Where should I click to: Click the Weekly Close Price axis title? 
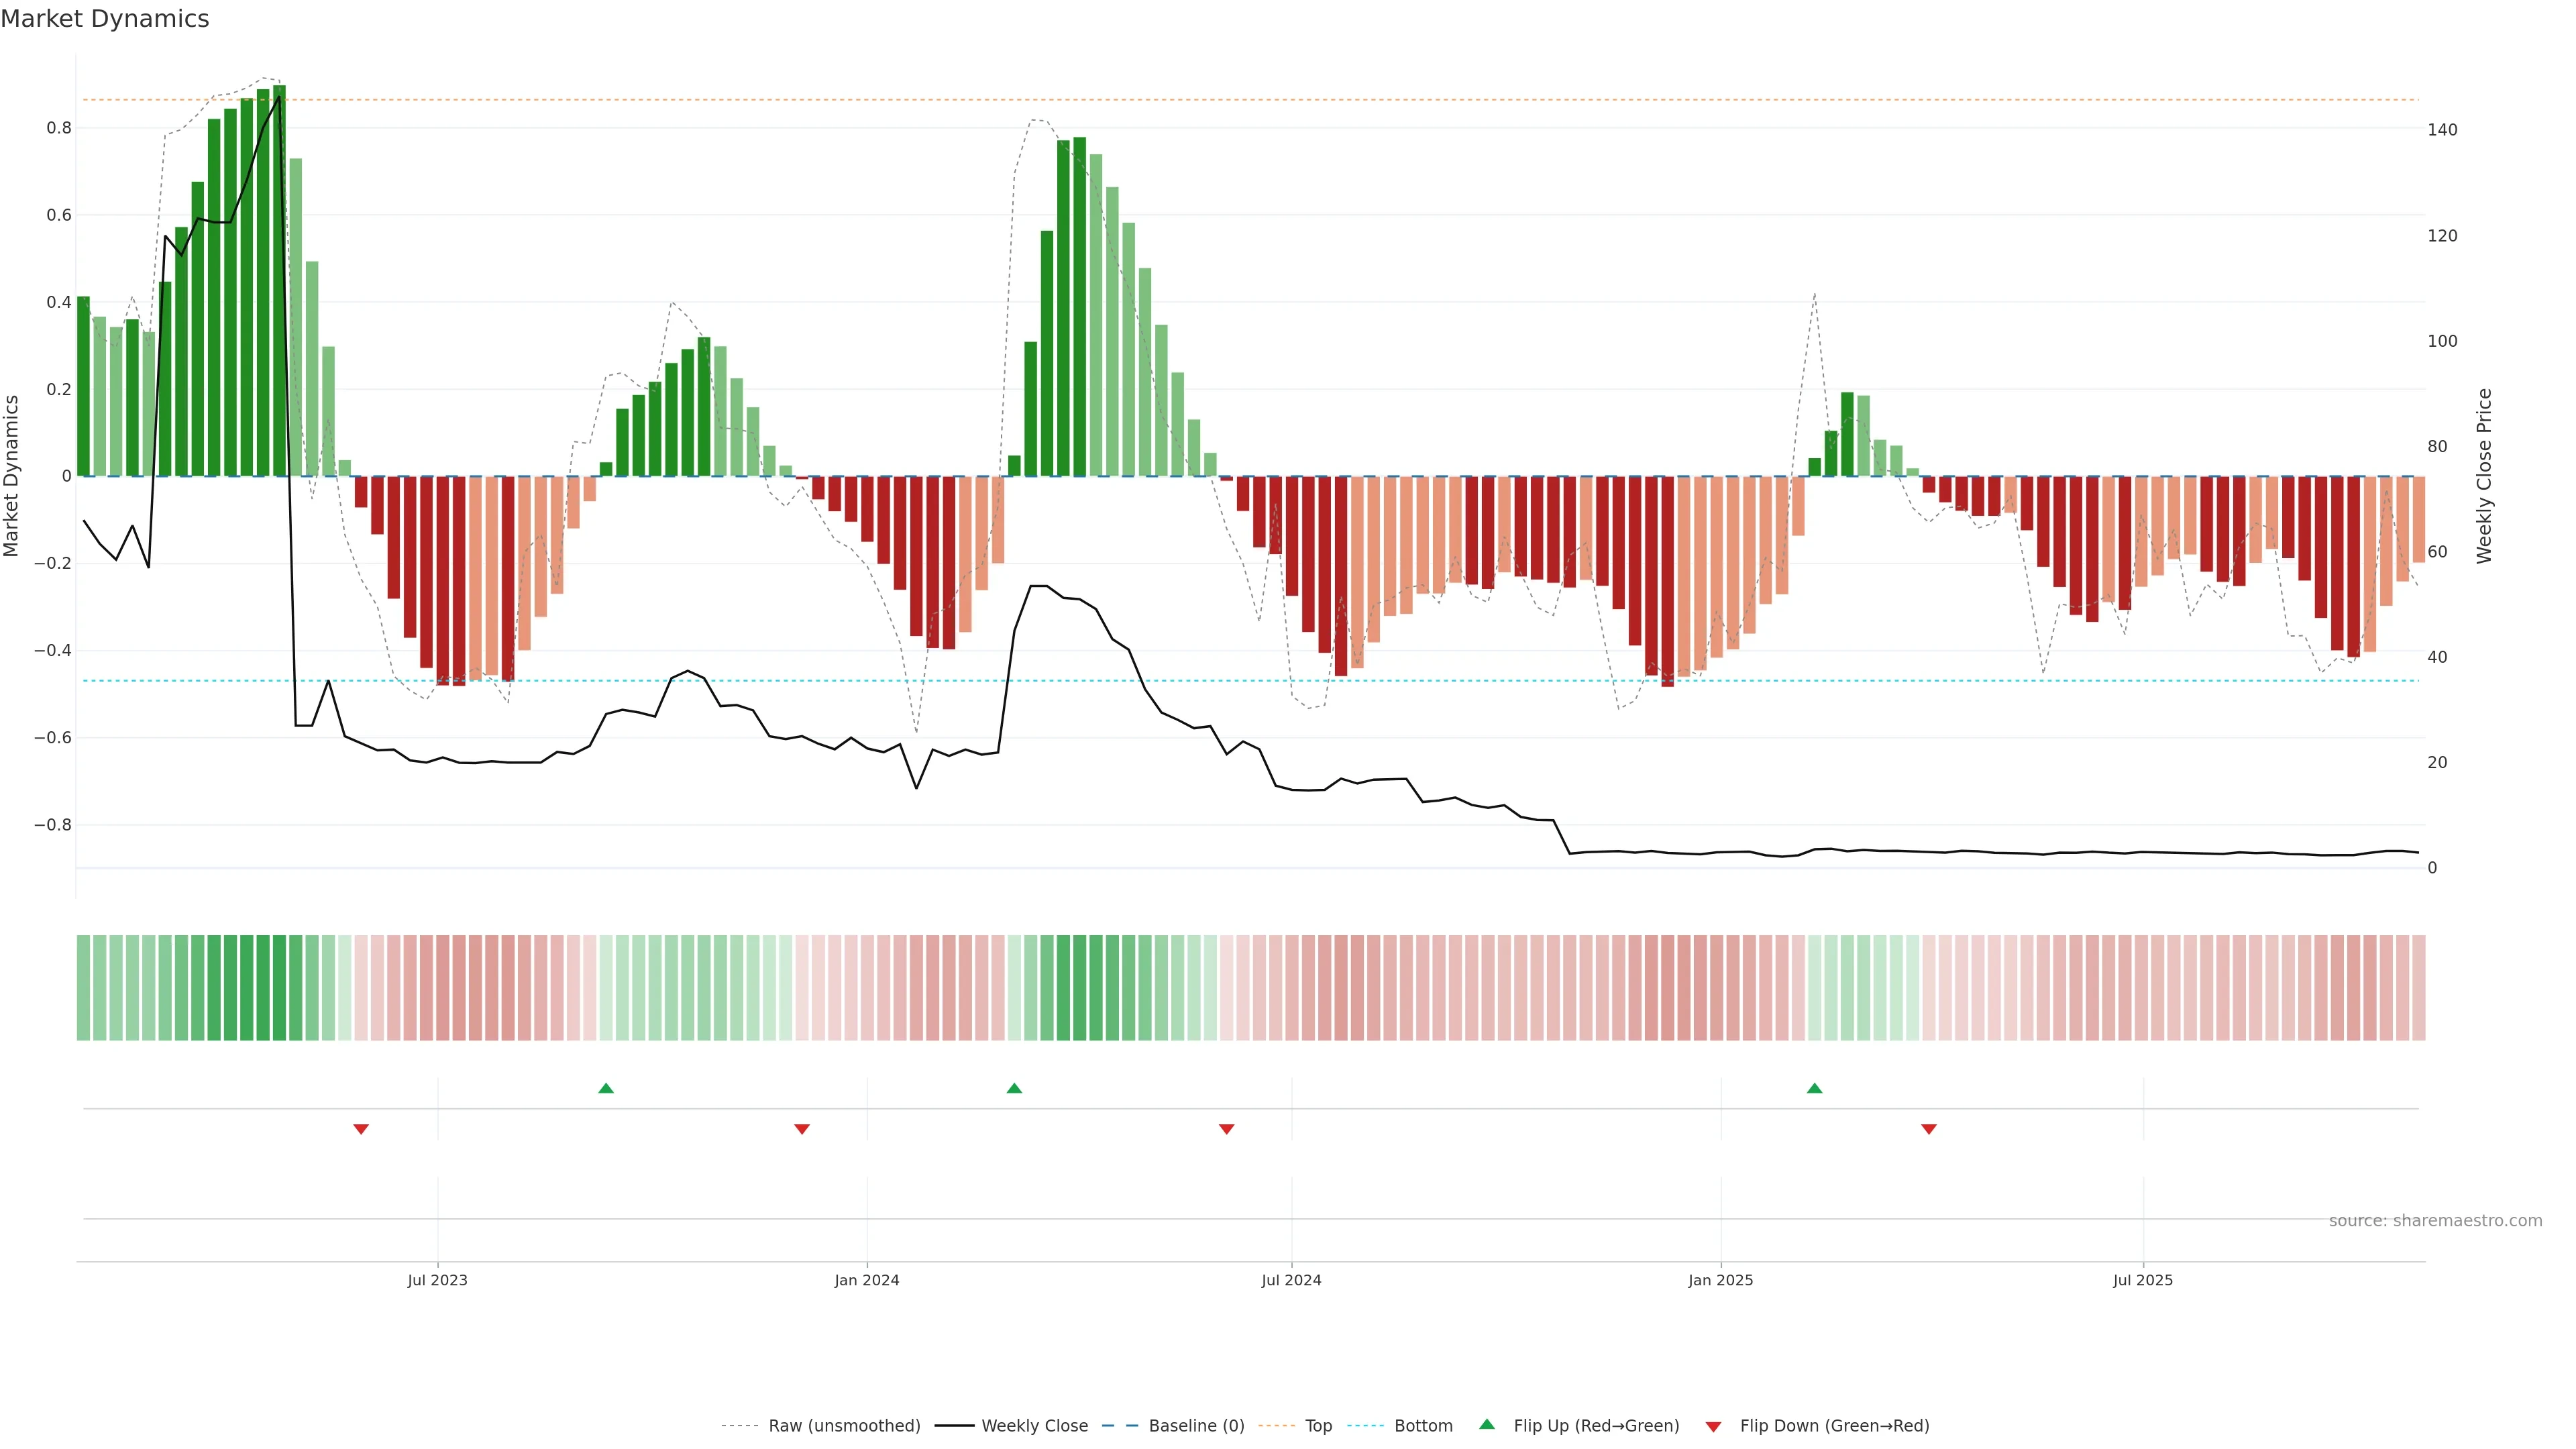point(2484,476)
